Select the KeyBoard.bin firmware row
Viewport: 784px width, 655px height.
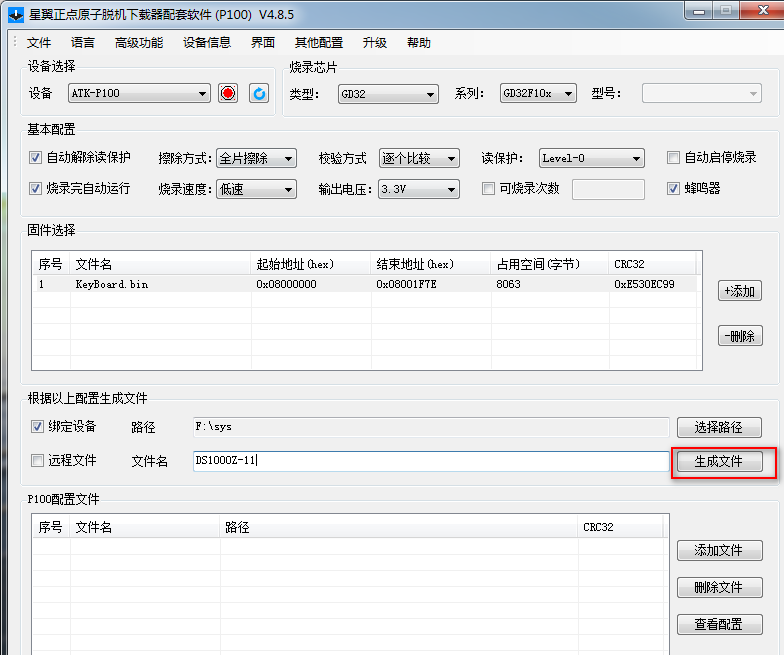[x=365, y=284]
